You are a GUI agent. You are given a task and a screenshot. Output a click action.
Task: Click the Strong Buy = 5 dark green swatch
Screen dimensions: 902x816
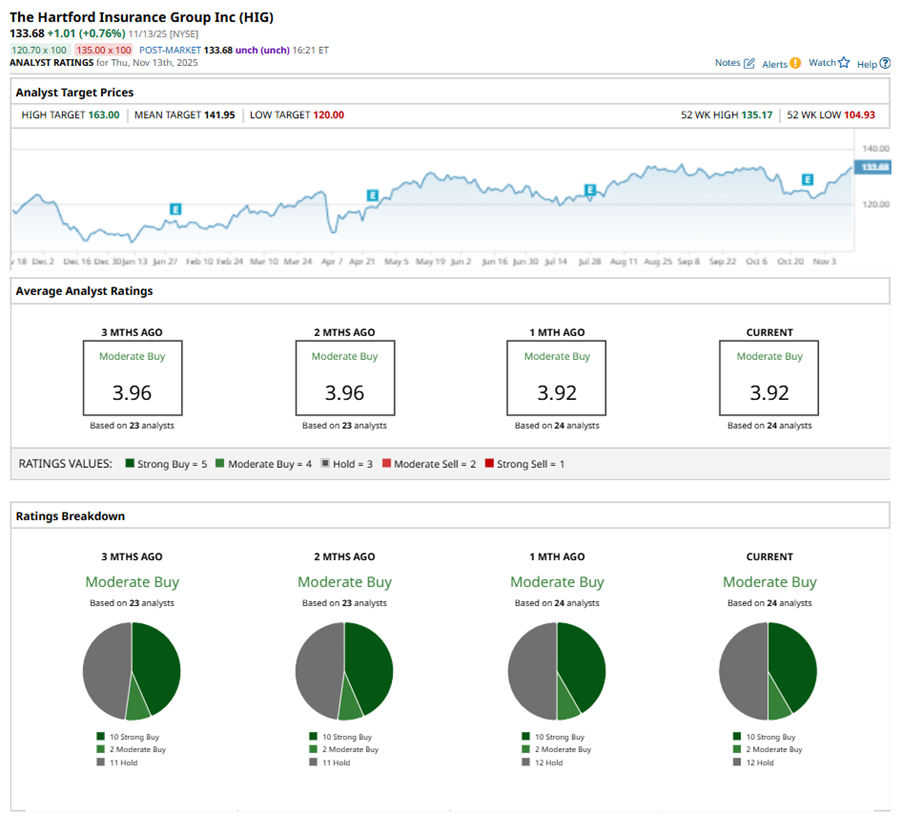point(130,464)
